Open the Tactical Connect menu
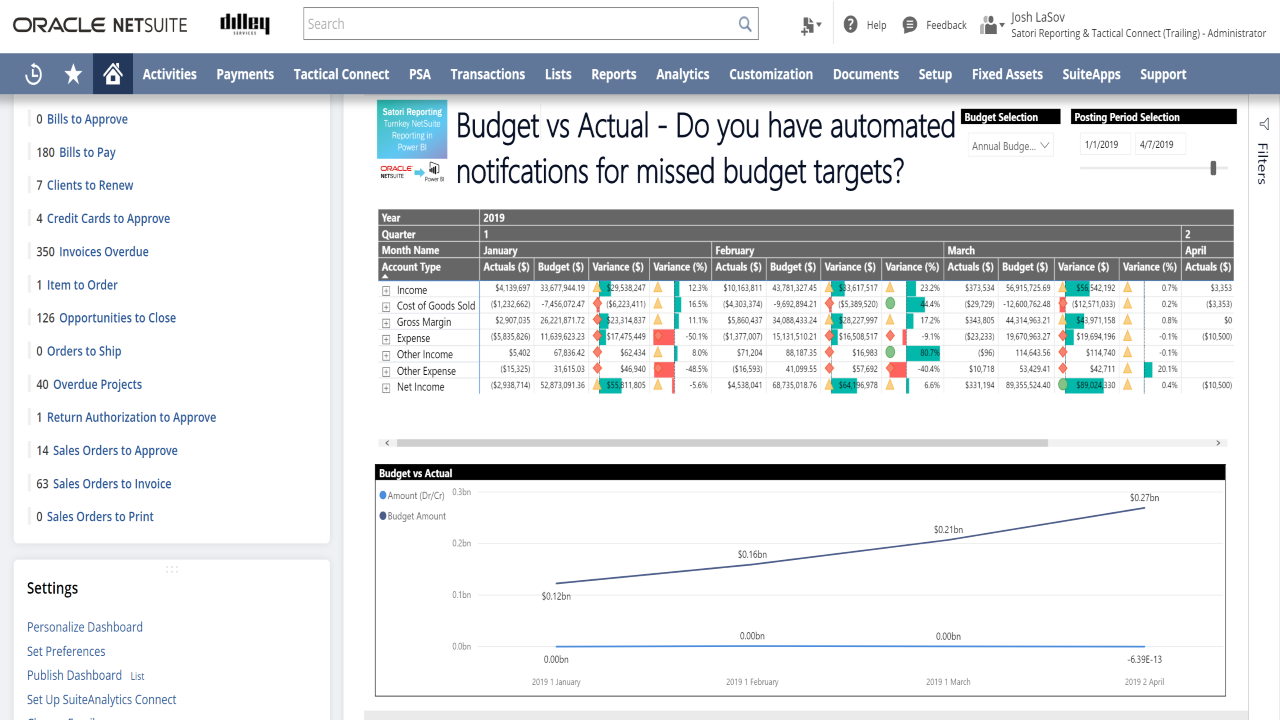The width and height of the screenshot is (1280, 720). 341,74
